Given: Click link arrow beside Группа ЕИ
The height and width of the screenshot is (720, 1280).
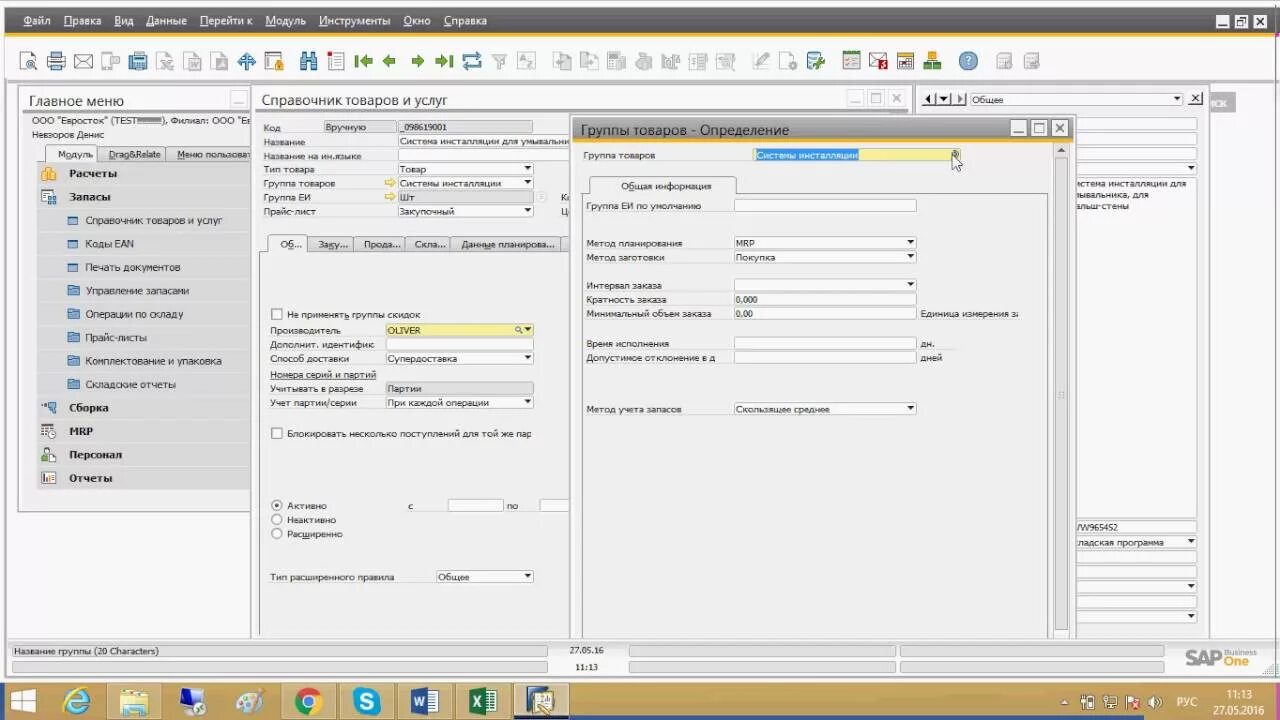Looking at the screenshot, I should click(390, 197).
